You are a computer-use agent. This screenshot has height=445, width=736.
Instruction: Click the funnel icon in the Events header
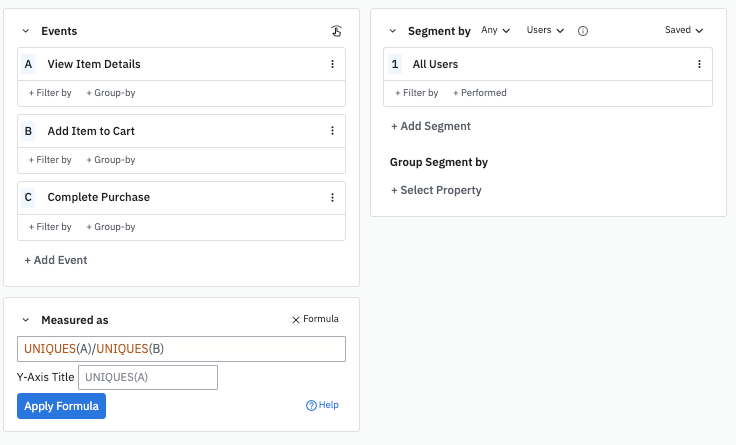click(x=337, y=31)
